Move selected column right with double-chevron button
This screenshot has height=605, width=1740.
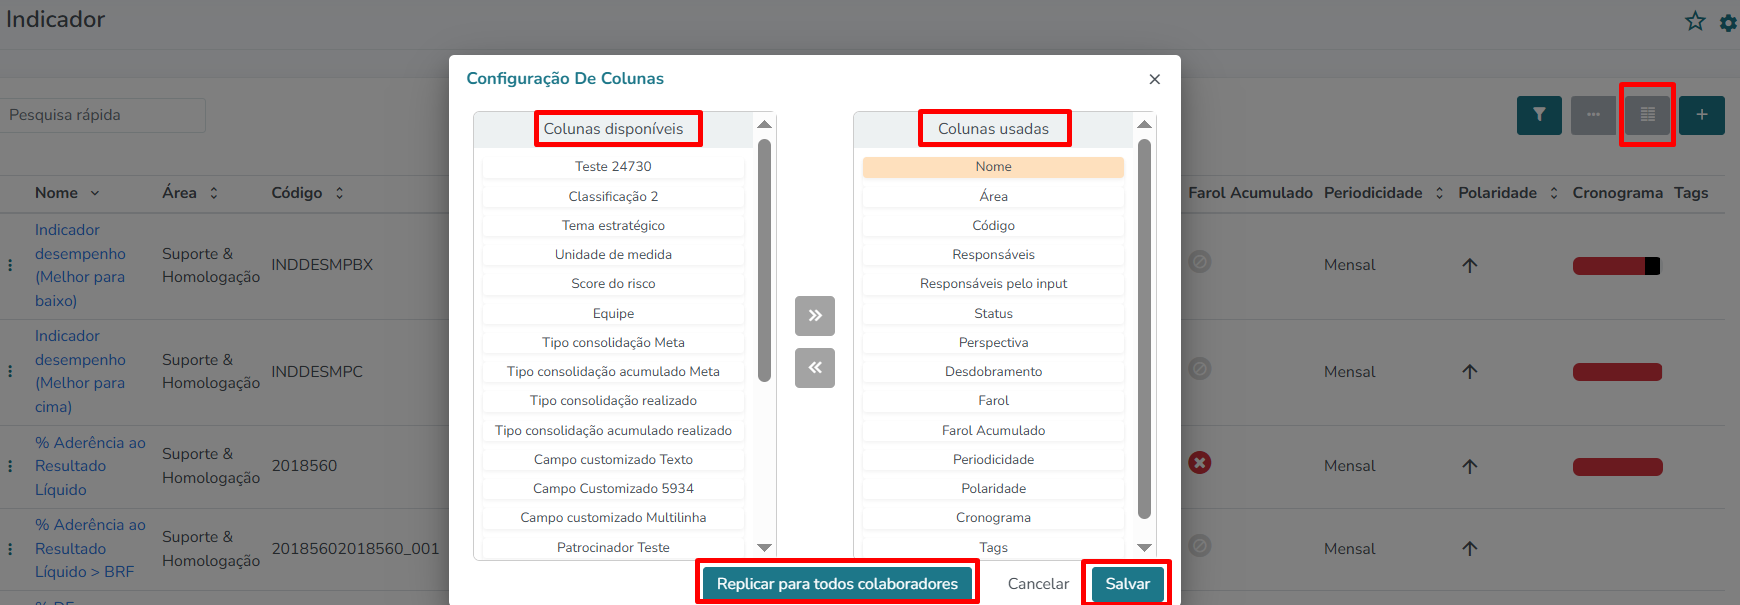pos(815,316)
